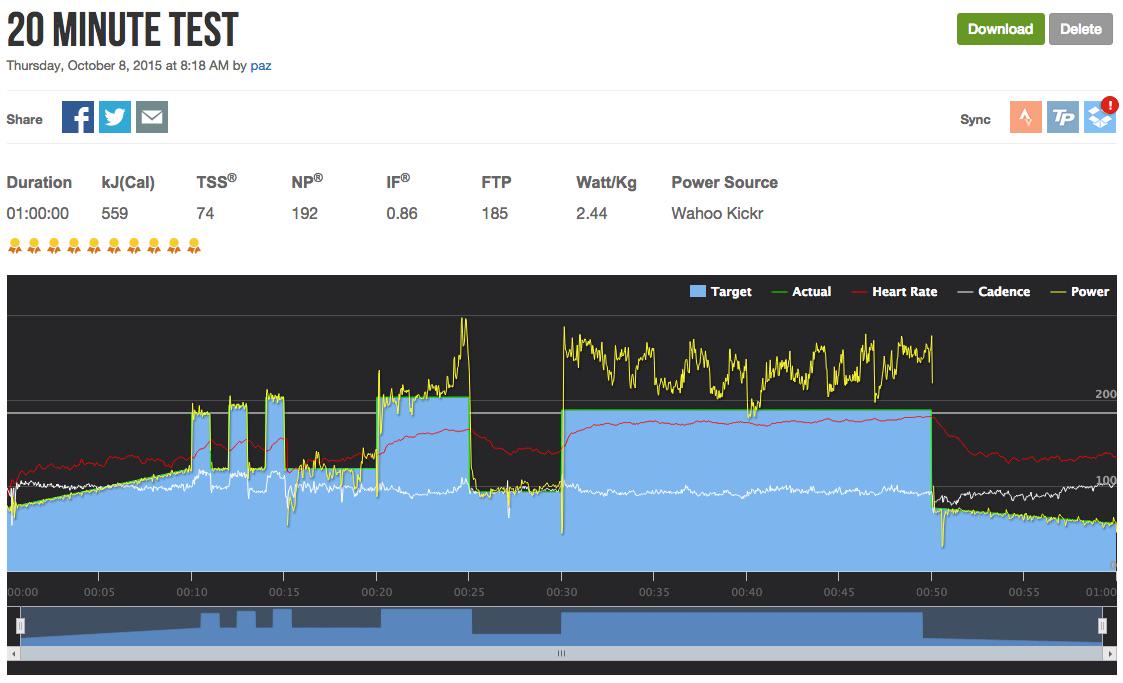The width and height of the screenshot is (1123, 683).
Task: Click the 20 MINUTE TEST title
Action: pyautogui.click(x=122, y=30)
